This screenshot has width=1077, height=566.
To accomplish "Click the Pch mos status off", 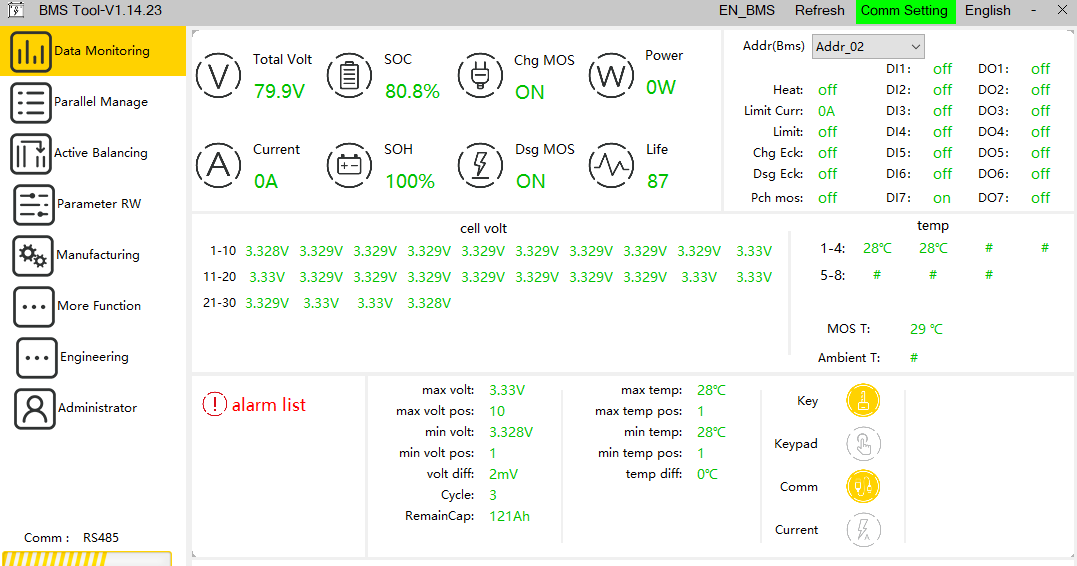I will (x=827, y=198).
